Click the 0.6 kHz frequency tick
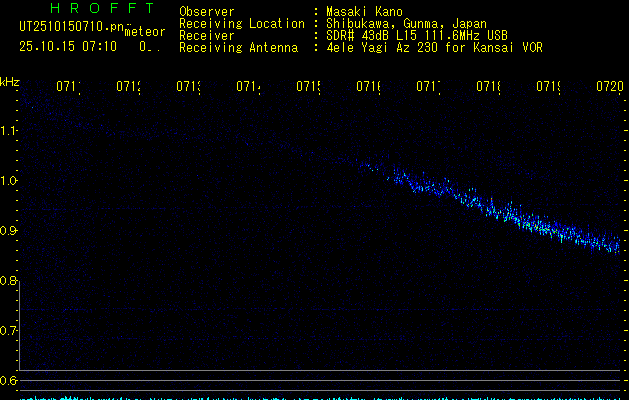The image size is (629, 400). (x=9, y=381)
